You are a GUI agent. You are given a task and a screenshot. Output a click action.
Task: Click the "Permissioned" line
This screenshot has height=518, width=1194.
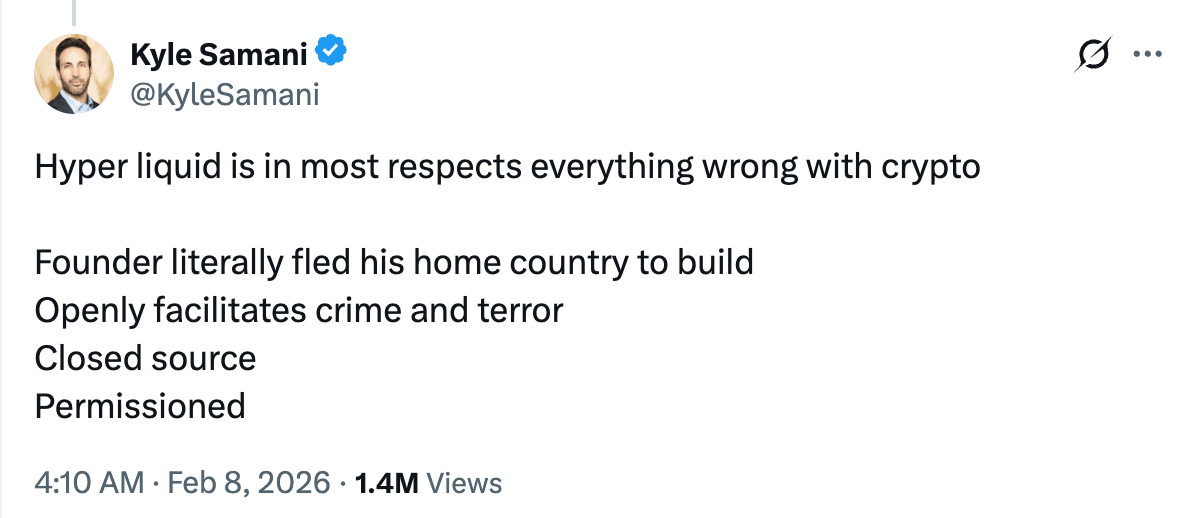140,406
